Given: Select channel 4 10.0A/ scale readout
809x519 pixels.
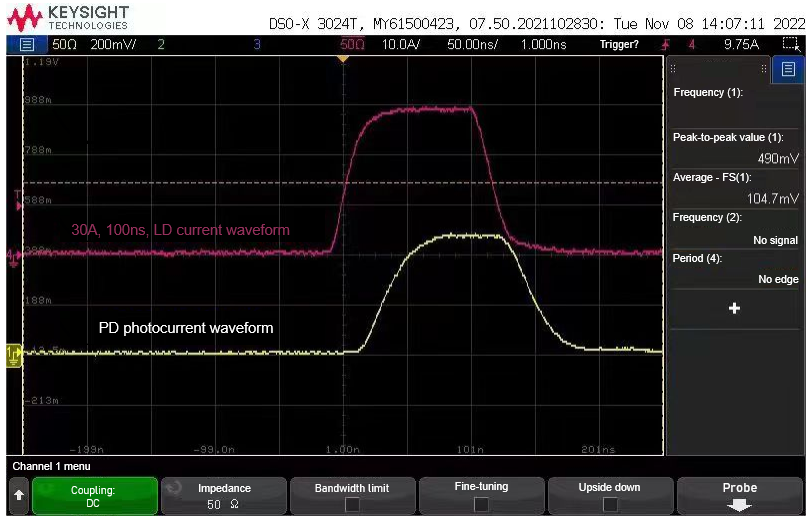Looking at the screenshot, I should click(x=401, y=44).
